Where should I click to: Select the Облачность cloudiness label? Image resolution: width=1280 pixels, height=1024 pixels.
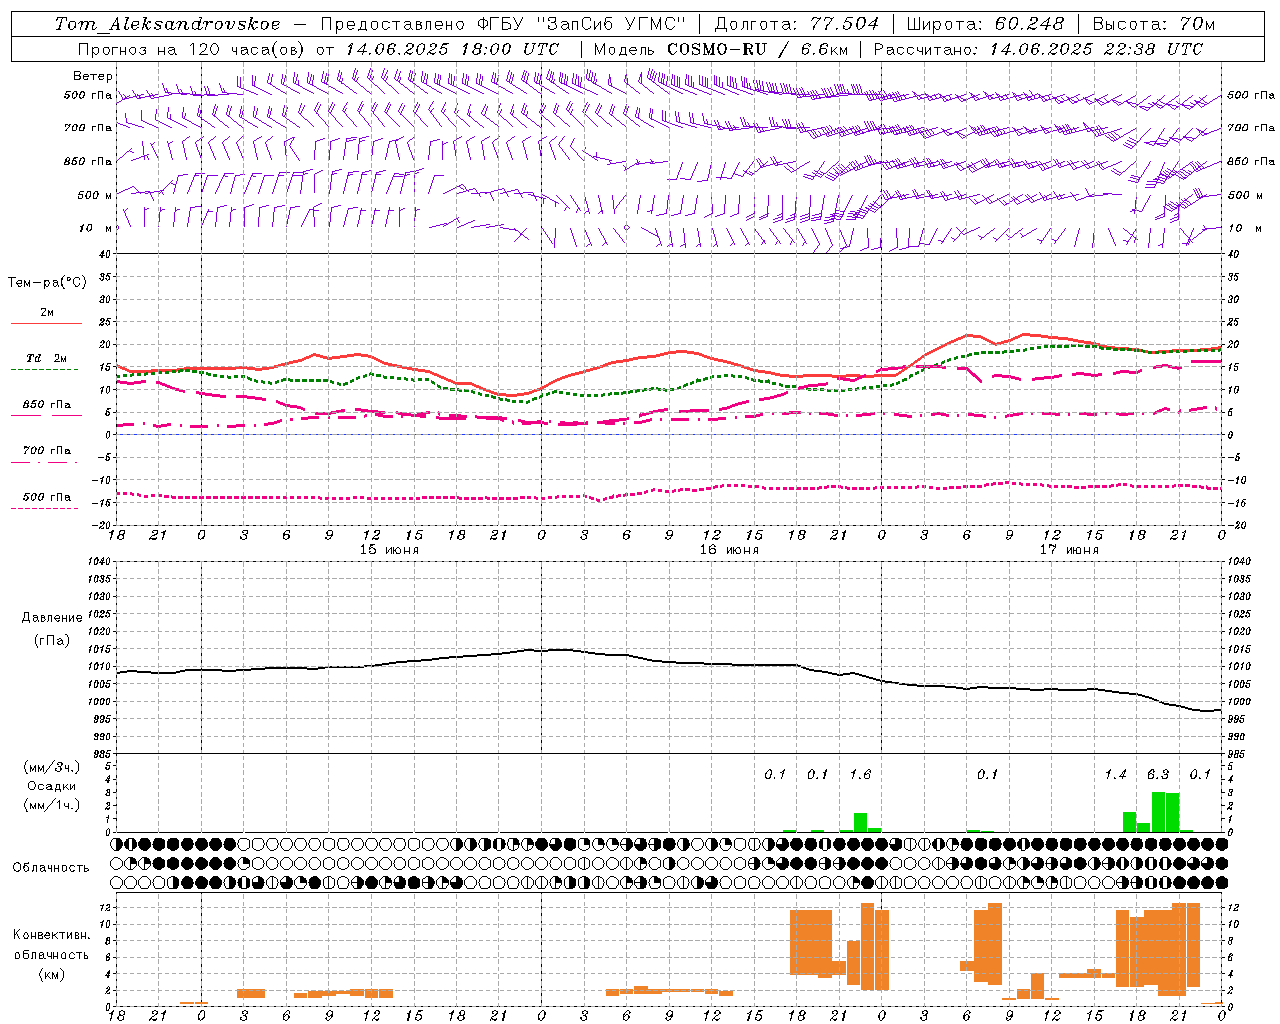coord(51,867)
